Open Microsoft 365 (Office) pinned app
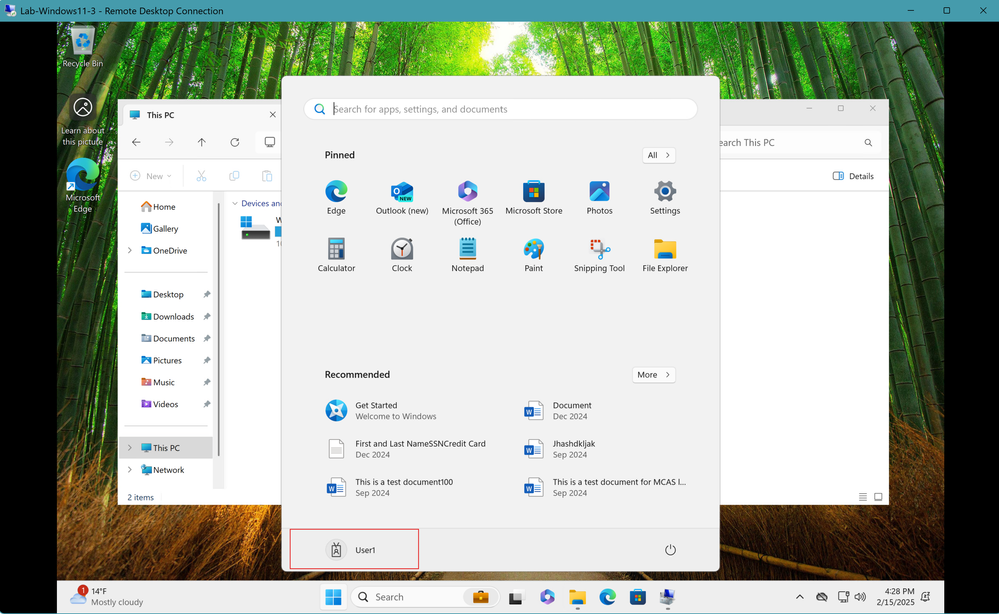This screenshot has height=614, width=999. (467, 203)
